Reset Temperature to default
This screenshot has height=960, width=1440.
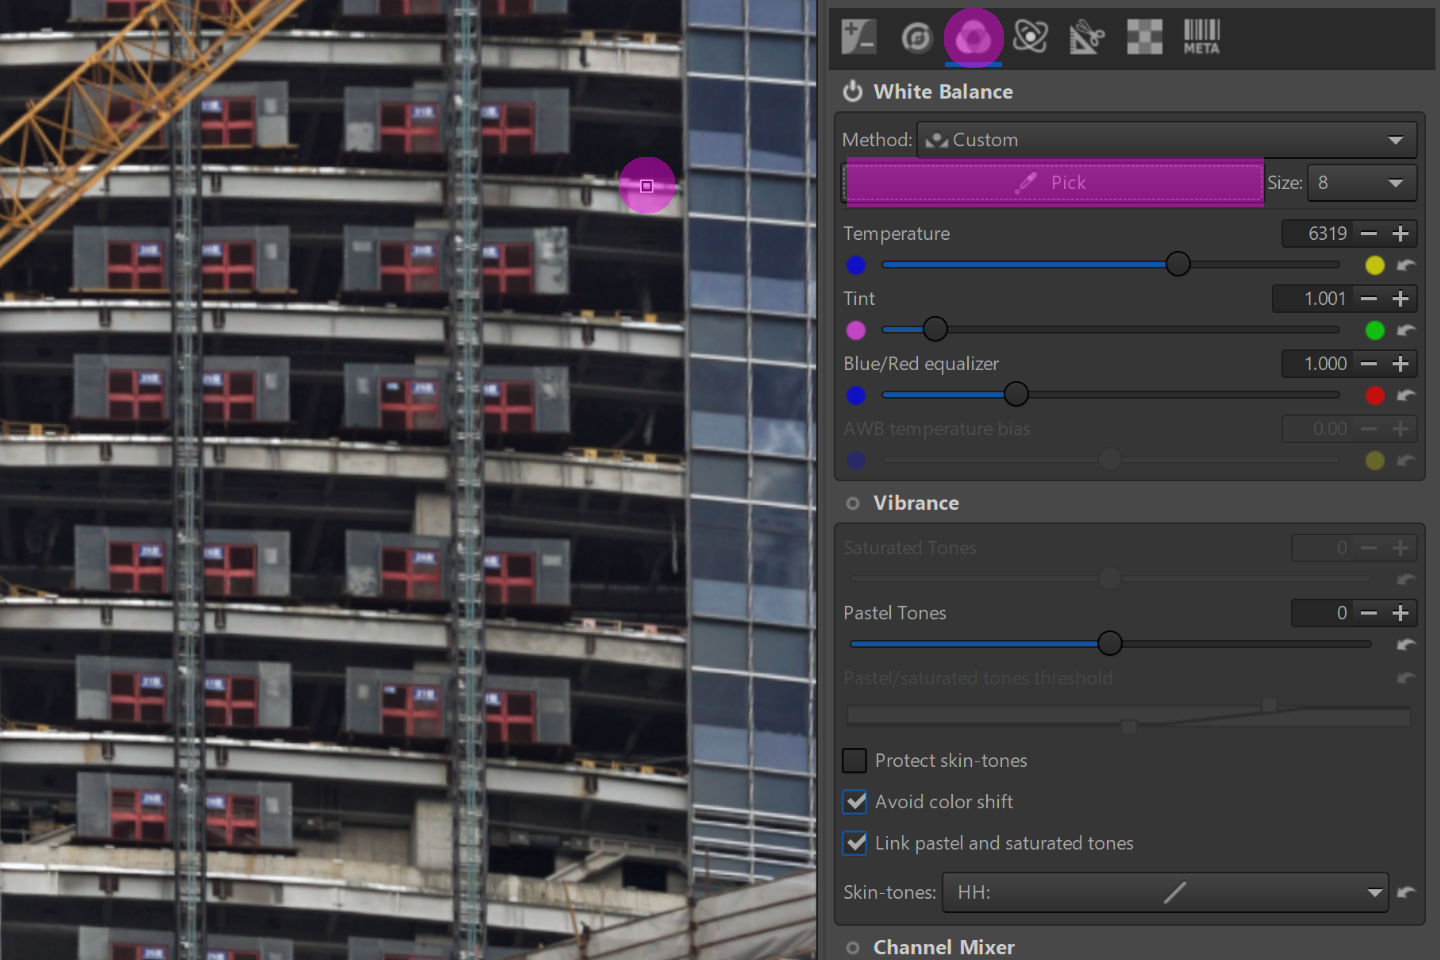coord(1406,265)
